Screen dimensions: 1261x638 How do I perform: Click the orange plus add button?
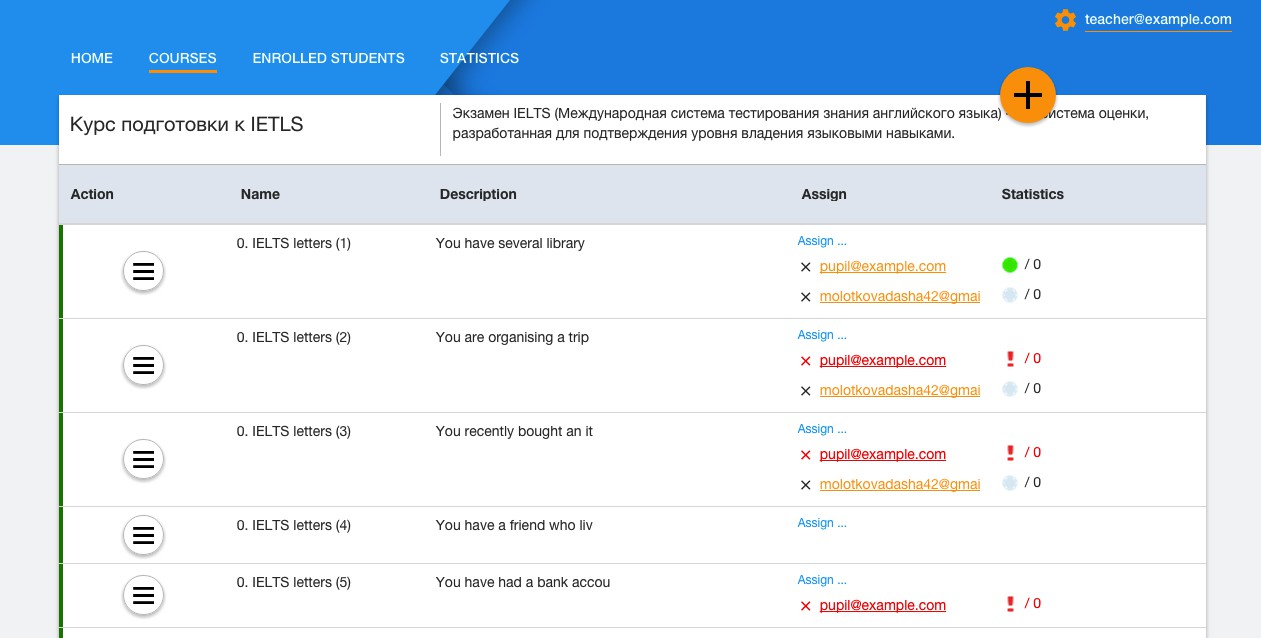pos(1028,95)
